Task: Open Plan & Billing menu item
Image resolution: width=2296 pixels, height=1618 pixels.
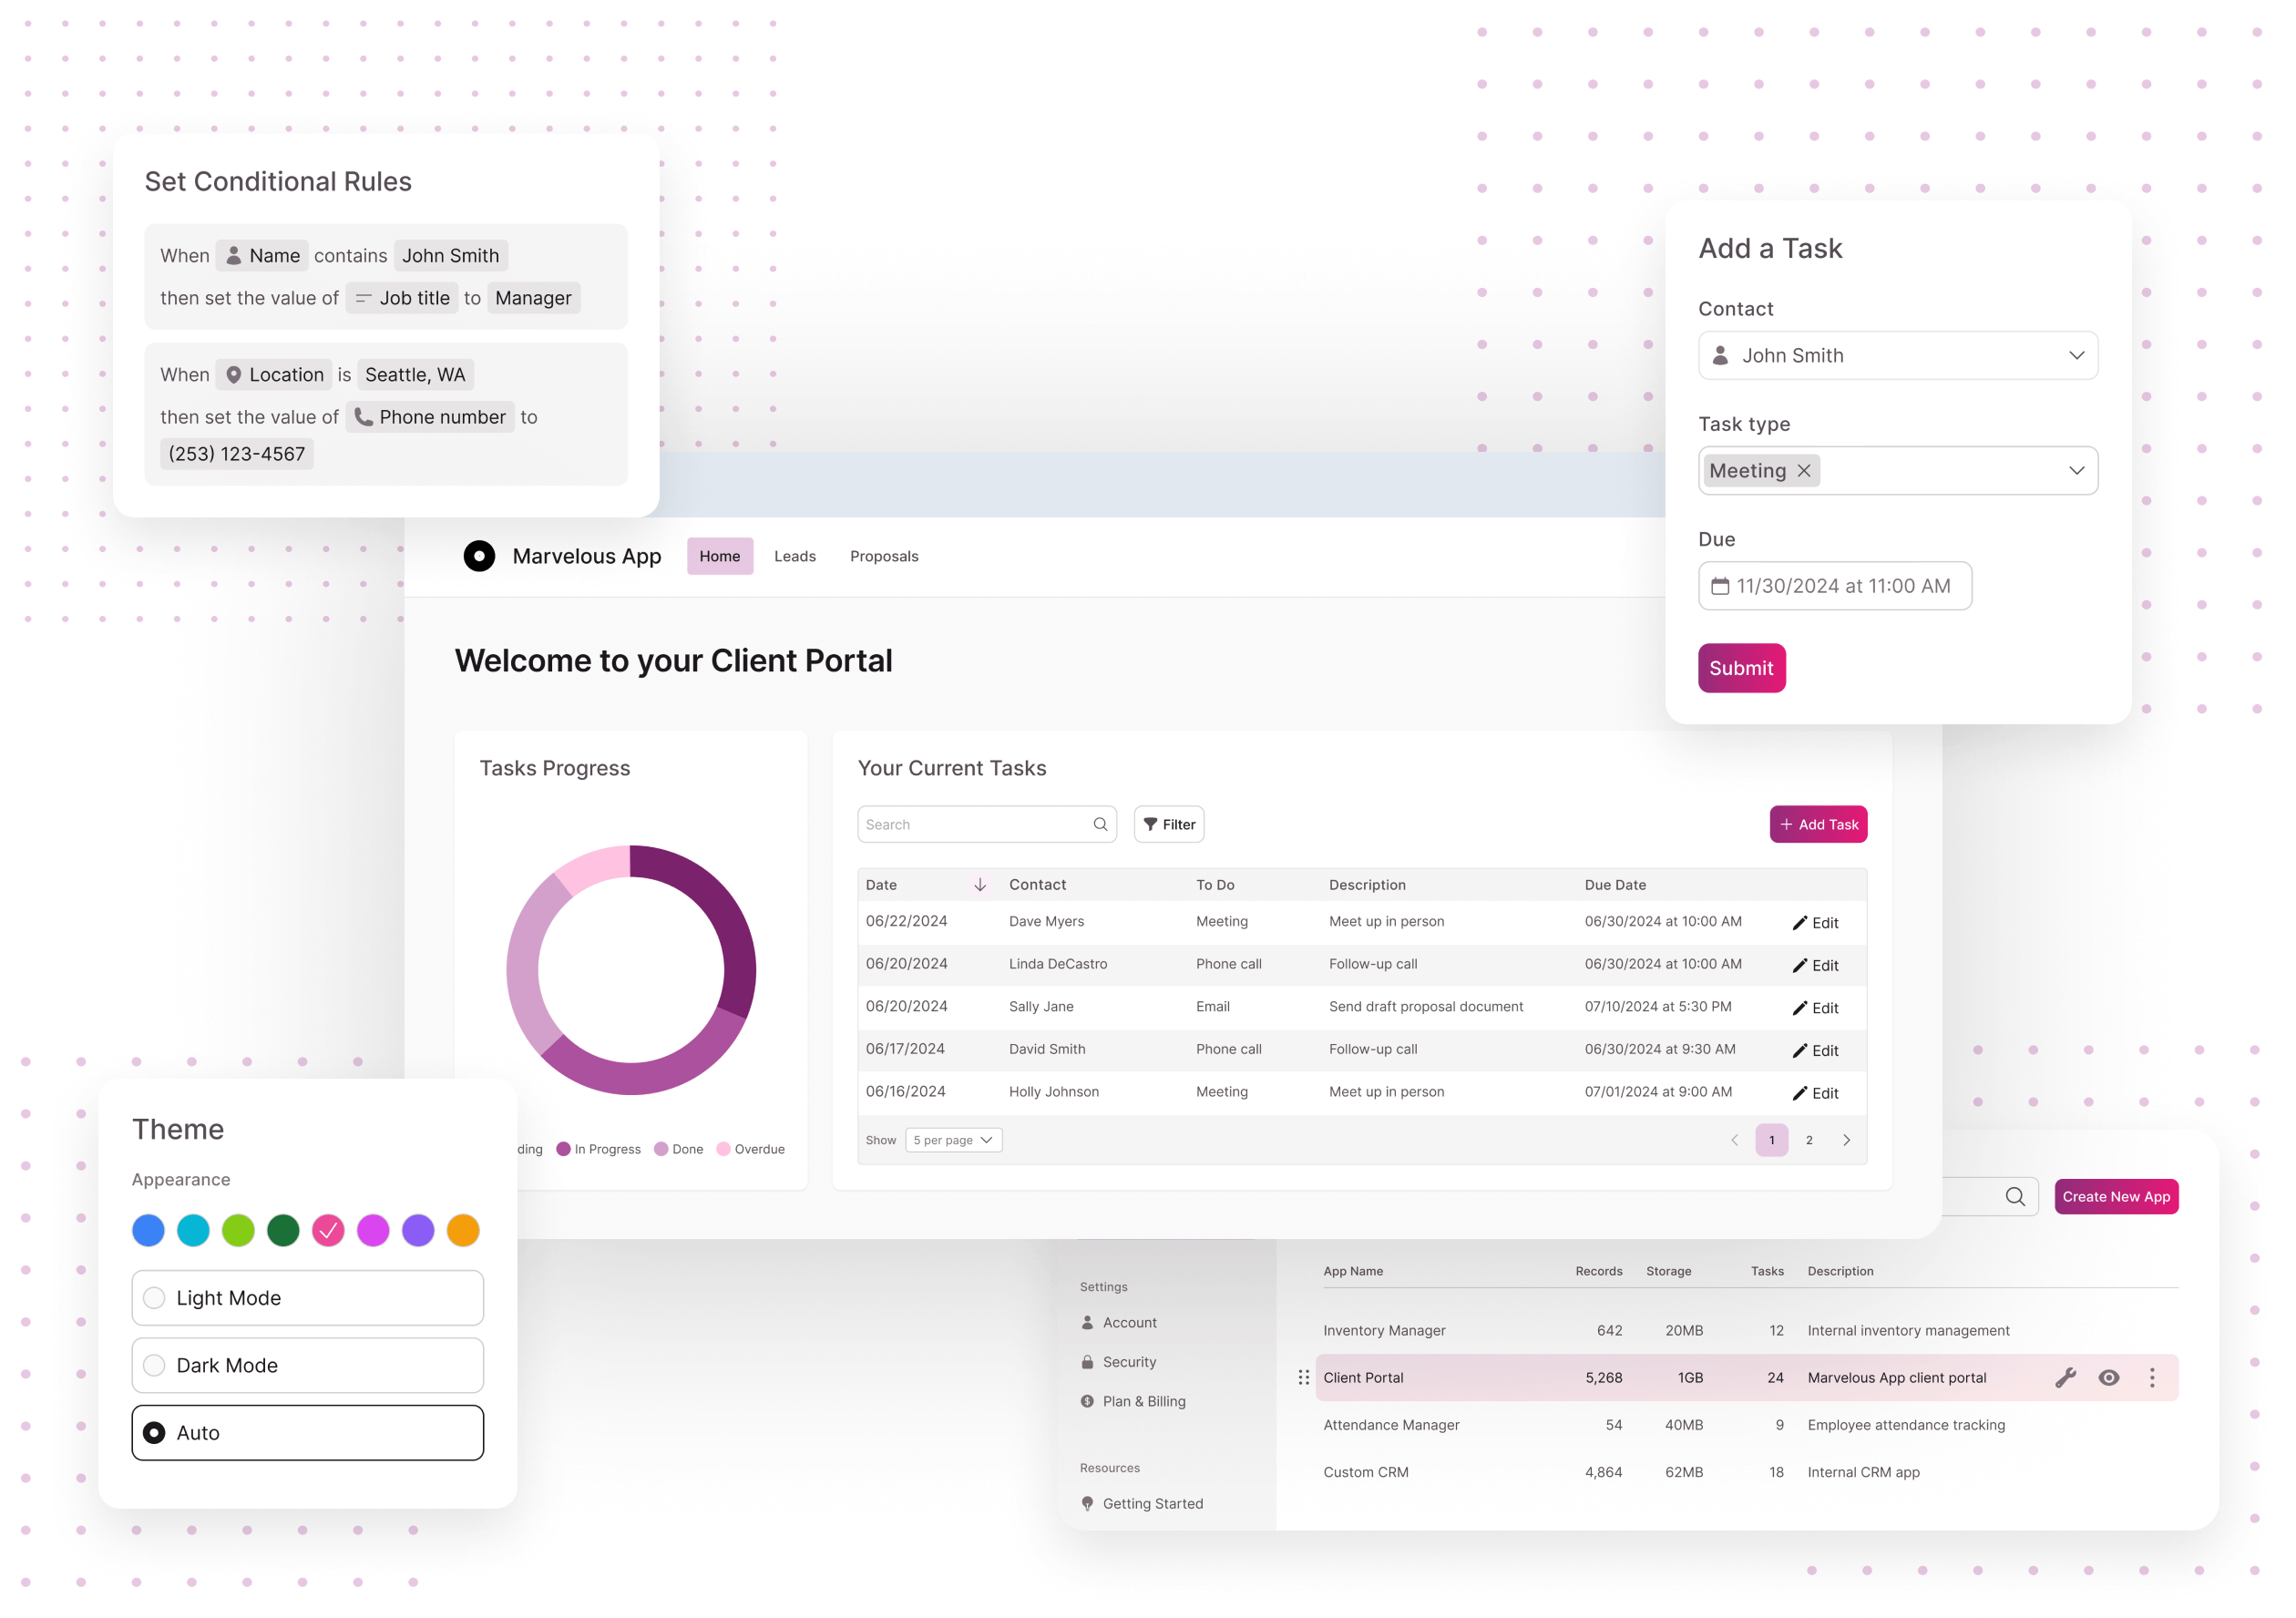Action: [x=1133, y=1401]
